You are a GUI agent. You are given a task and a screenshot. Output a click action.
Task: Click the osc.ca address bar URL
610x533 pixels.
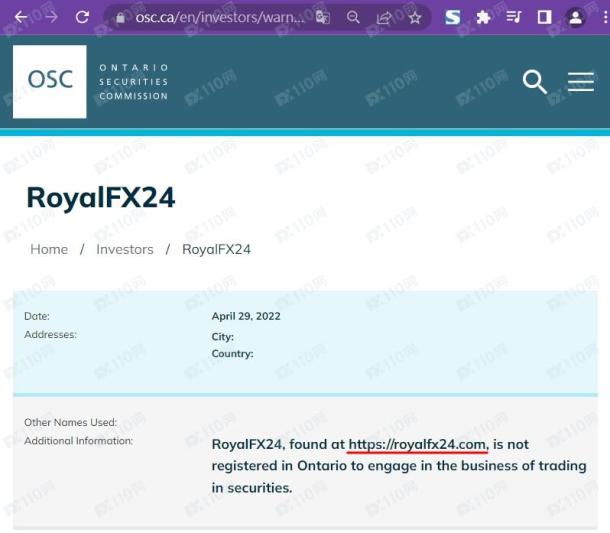220,18
